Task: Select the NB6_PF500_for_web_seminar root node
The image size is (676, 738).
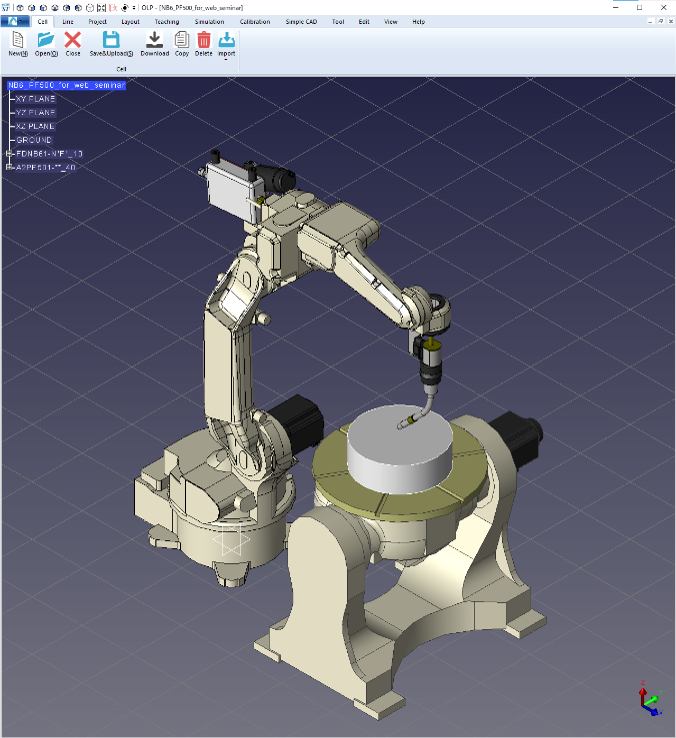Action: click(x=66, y=85)
